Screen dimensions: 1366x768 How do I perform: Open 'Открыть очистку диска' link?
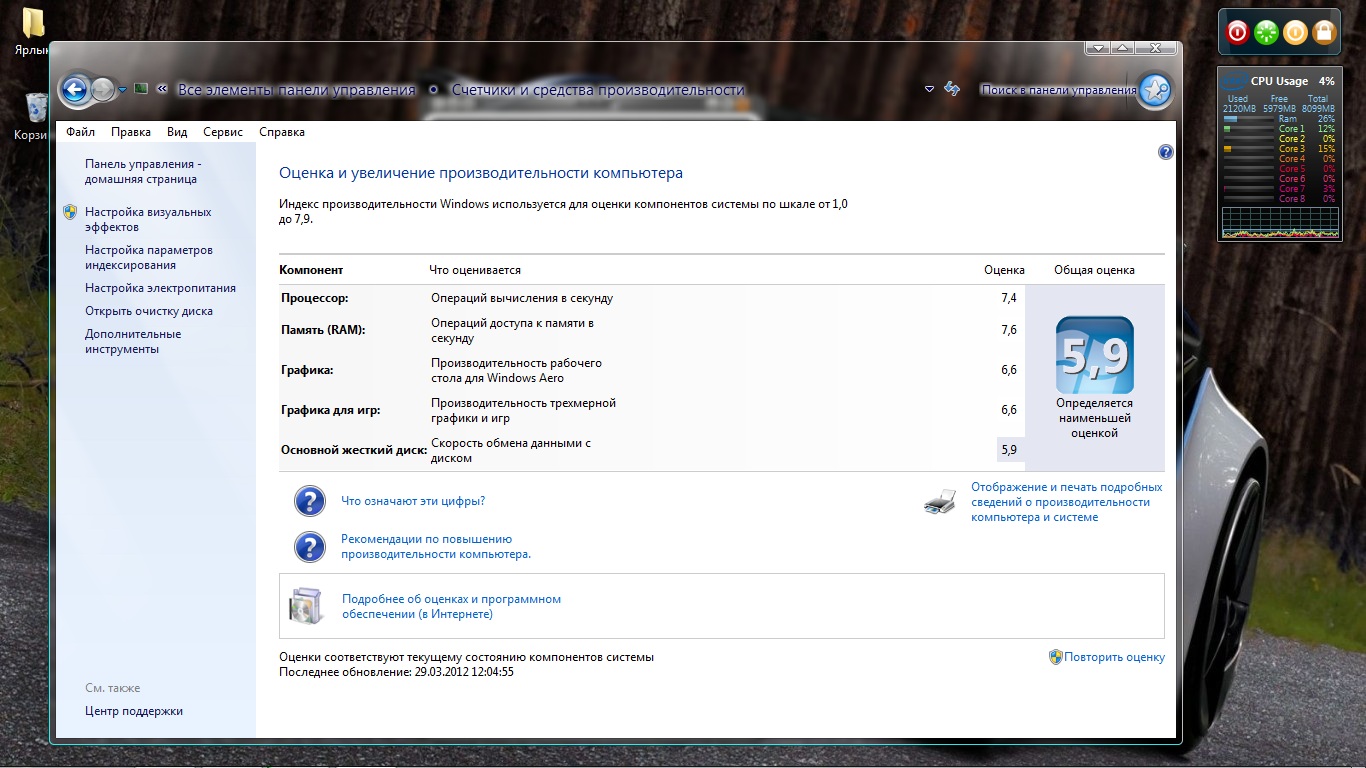pyautogui.click(x=149, y=311)
